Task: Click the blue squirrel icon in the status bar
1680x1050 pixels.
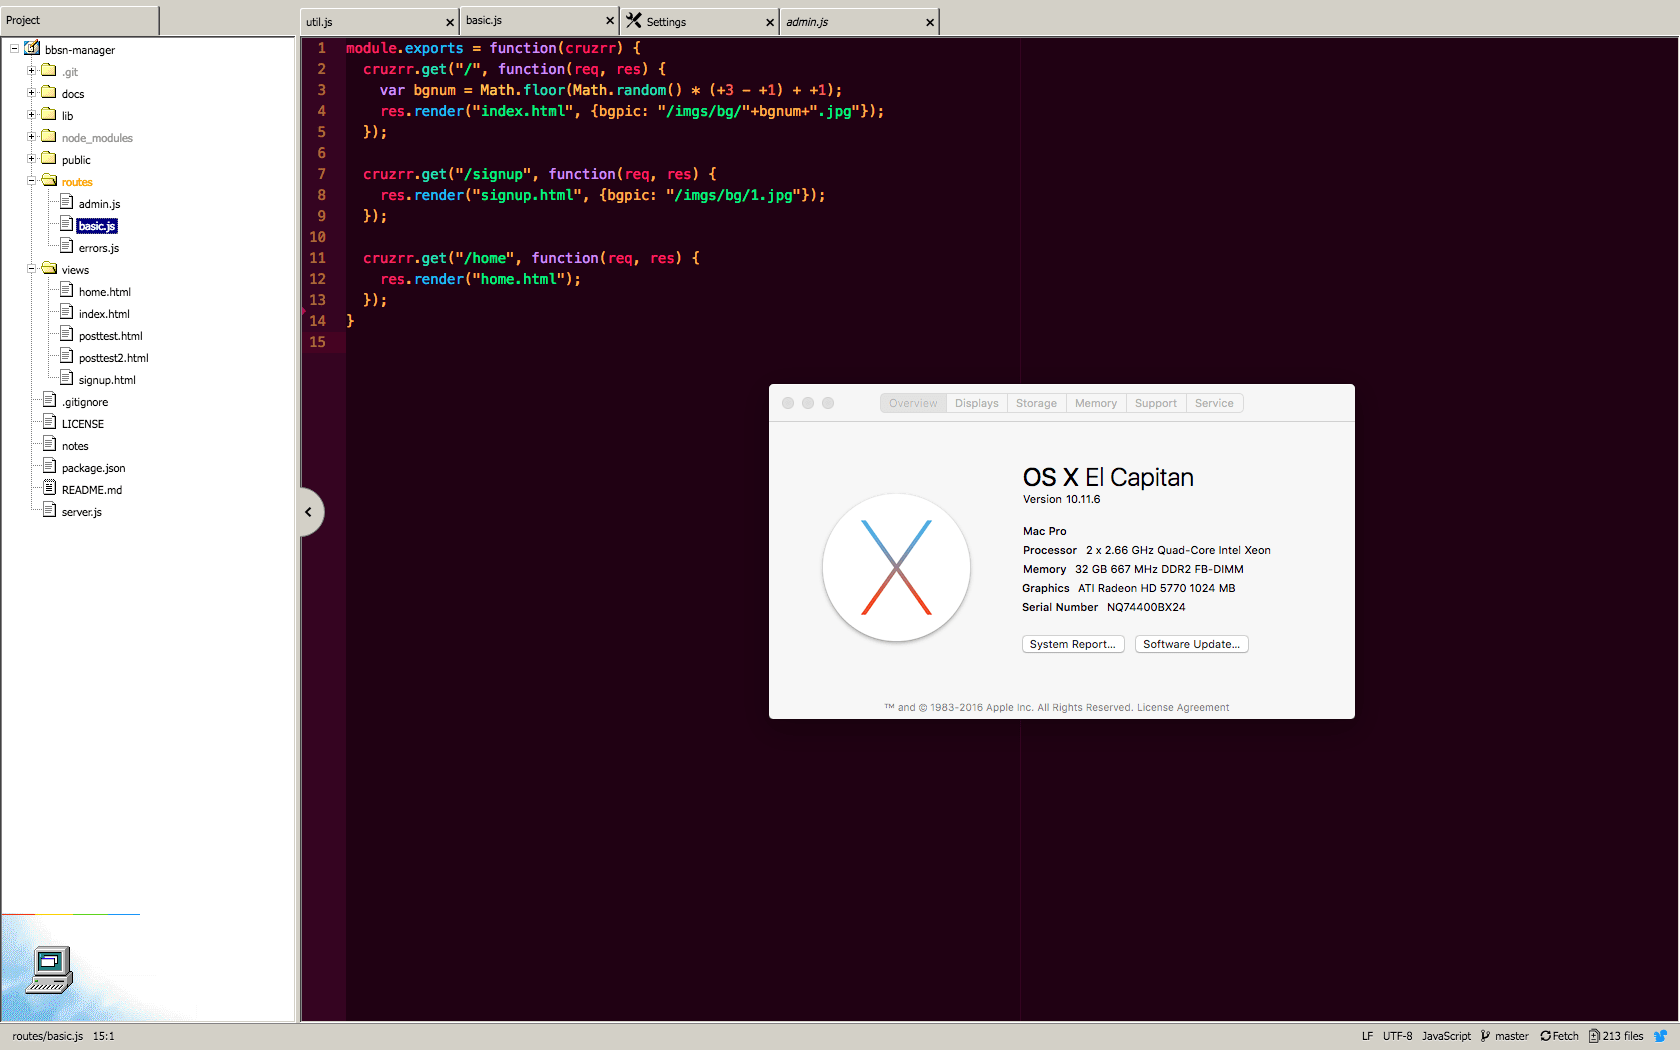Action: coord(1662,1036)
